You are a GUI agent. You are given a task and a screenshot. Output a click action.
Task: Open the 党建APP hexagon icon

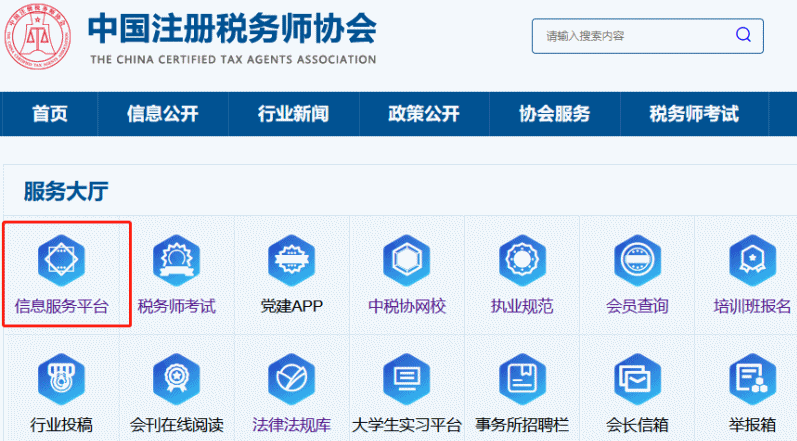click(x=292, y=260)
